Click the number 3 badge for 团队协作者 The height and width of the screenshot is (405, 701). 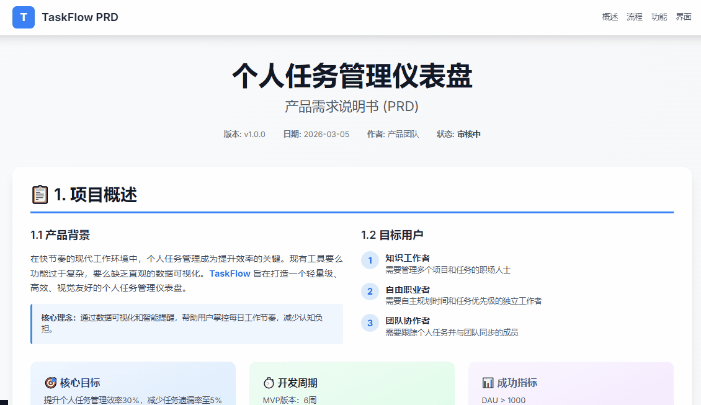pos(370,323)
